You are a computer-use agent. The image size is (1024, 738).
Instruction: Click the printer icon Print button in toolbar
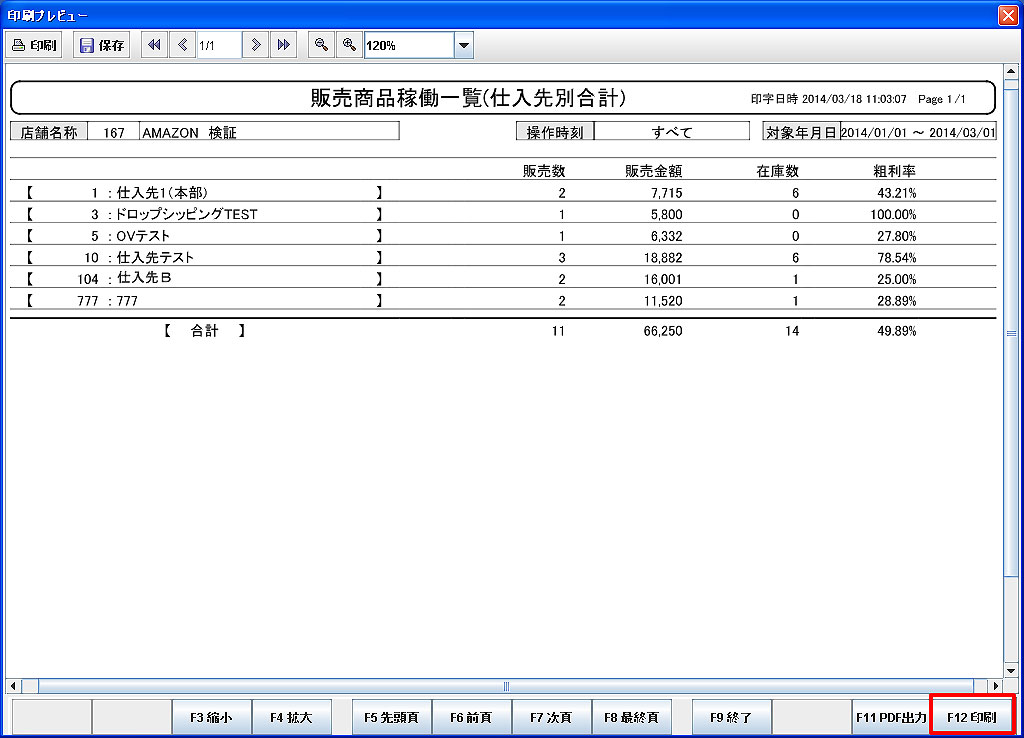coord(35,45)
